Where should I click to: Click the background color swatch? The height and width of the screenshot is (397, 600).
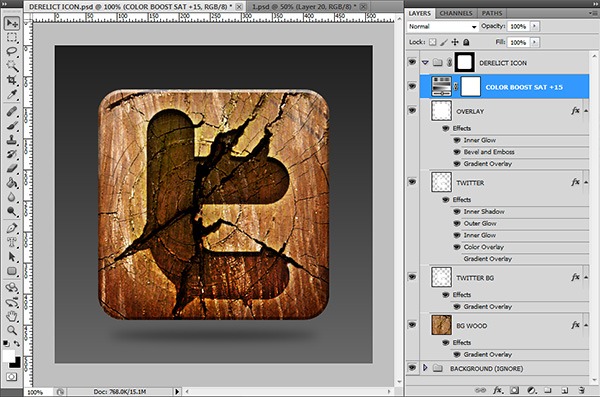(16, 363)
